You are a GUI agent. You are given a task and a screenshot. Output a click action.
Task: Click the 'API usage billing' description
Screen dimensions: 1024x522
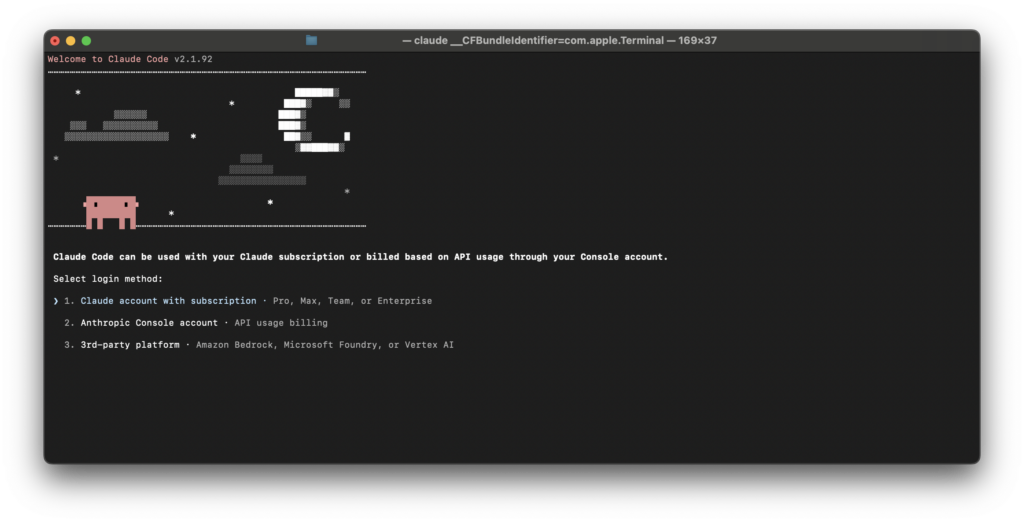point(281,323)
